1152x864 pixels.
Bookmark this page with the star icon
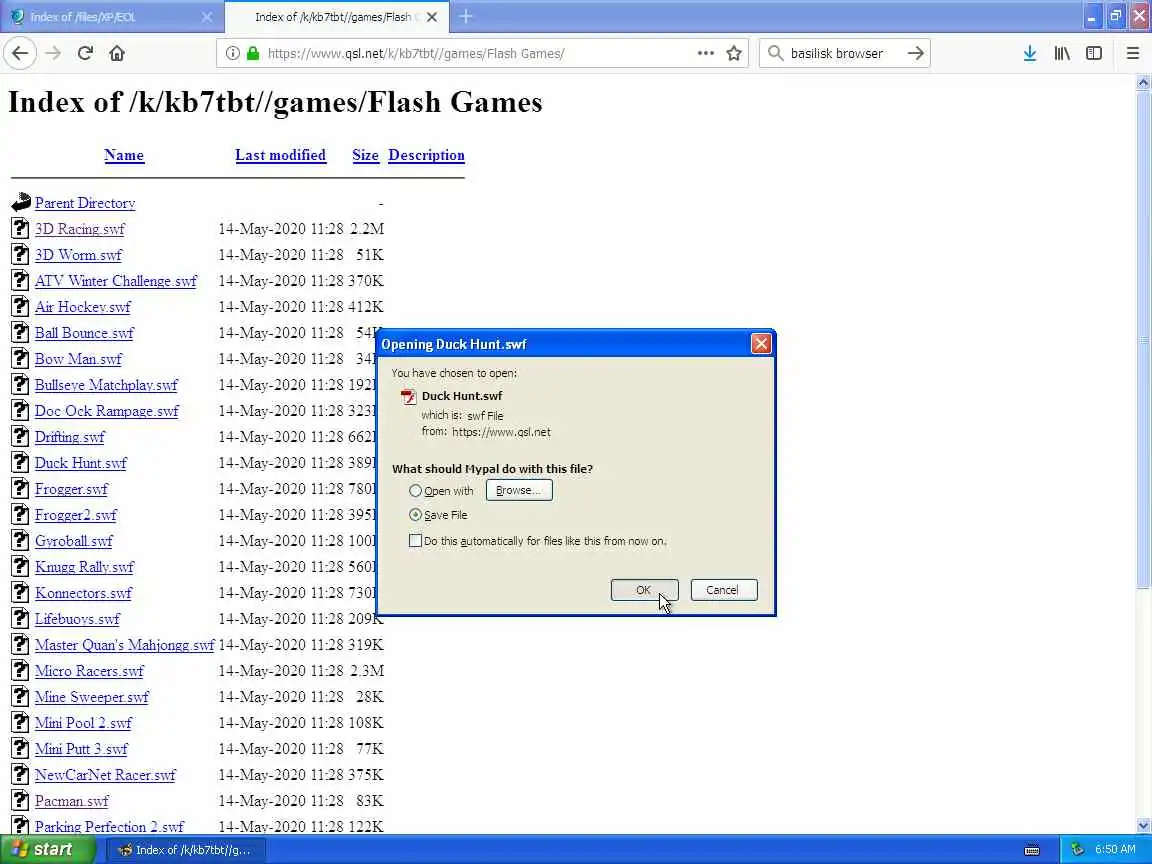(x=733, y=53)
